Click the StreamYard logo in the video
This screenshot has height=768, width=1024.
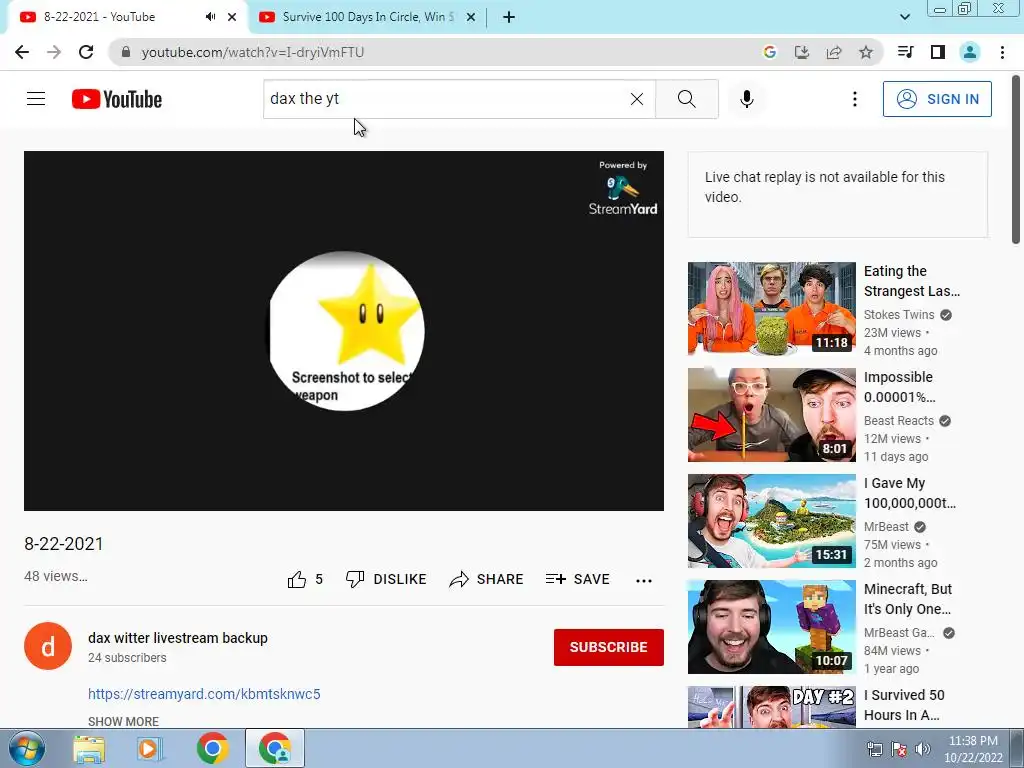click(623, 189)
